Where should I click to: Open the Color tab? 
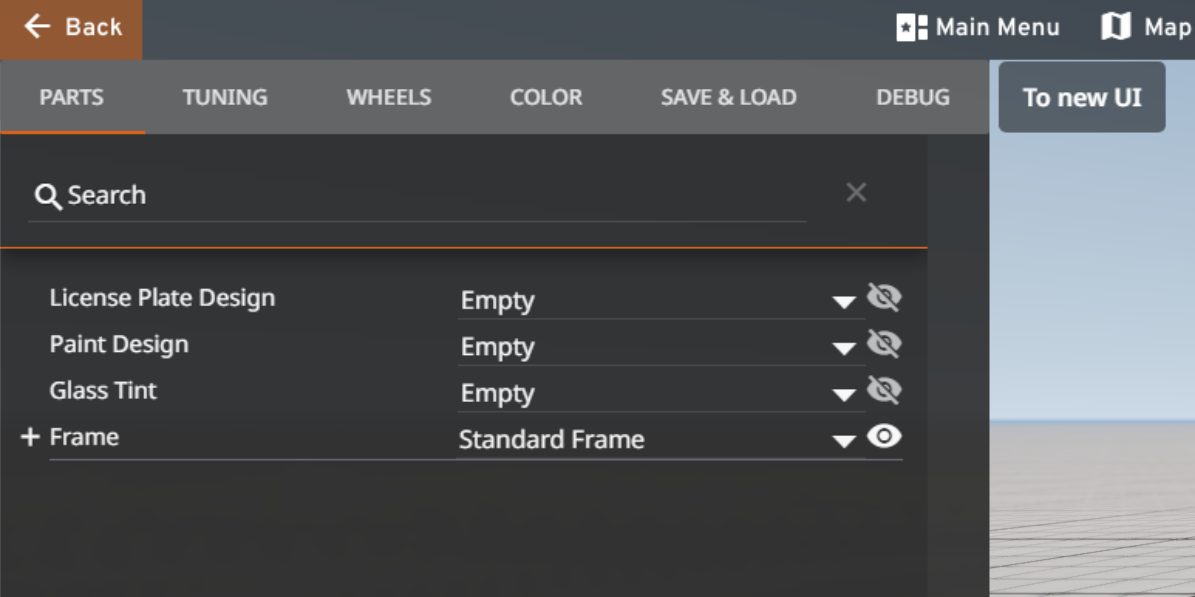(546, 97)
